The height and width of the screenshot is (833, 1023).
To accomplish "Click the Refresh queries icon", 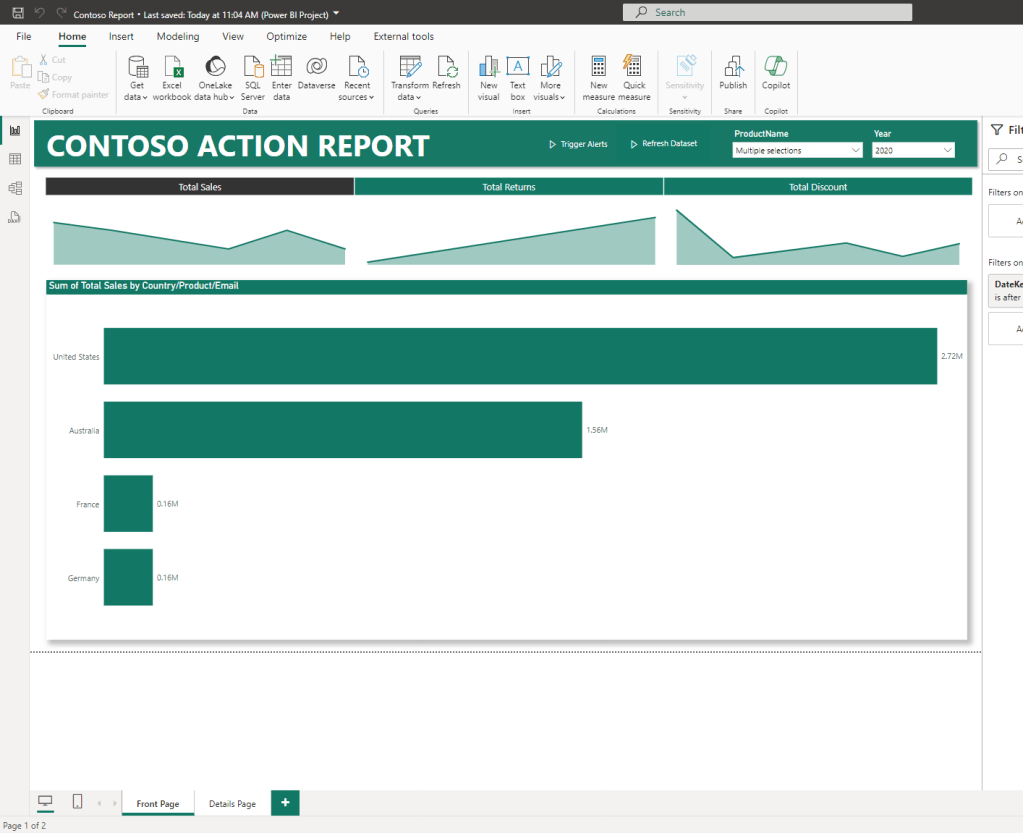I will click(447, 68).
